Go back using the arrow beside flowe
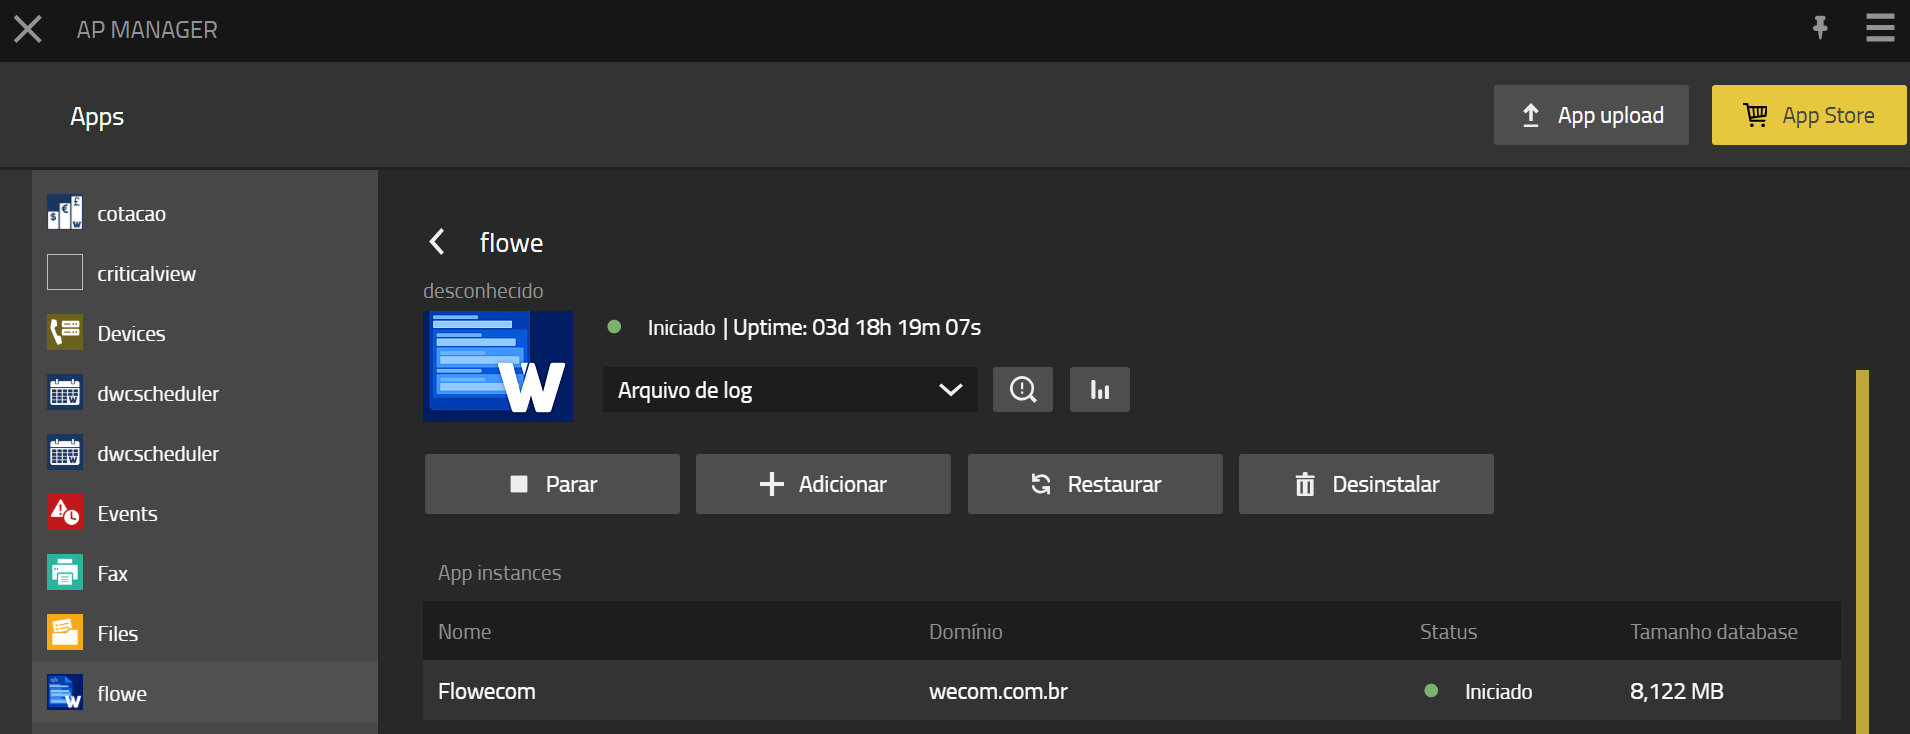 [437, 242]
